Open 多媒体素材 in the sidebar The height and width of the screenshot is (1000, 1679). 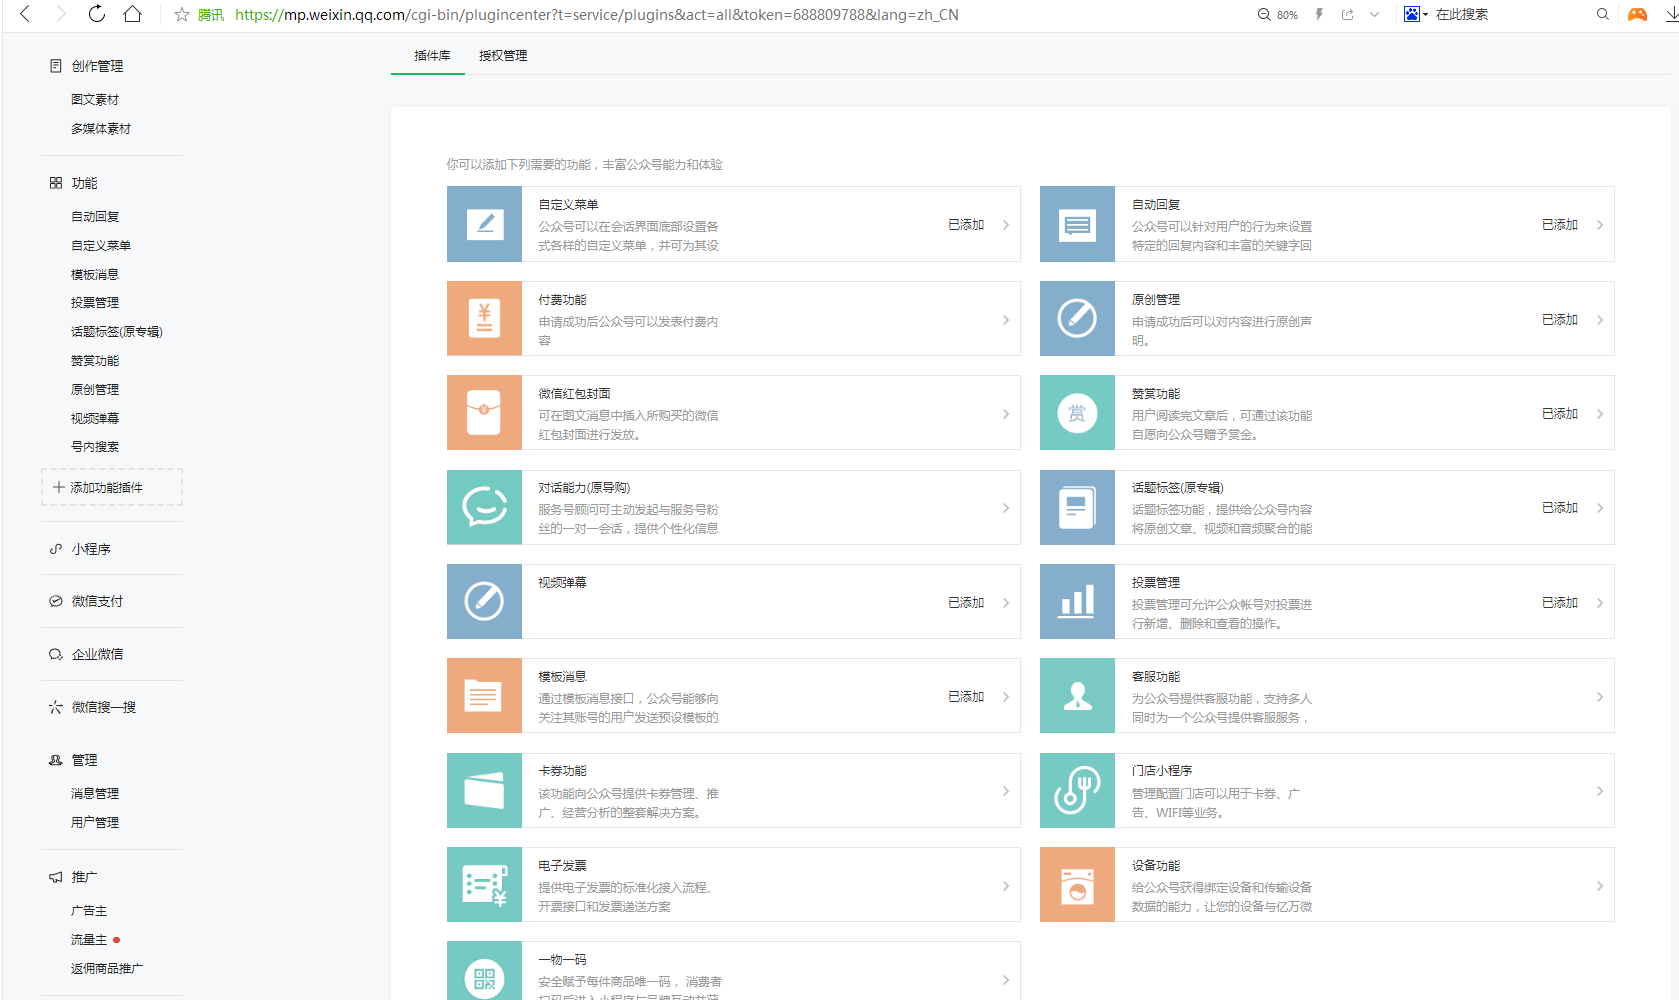(101, 129)
